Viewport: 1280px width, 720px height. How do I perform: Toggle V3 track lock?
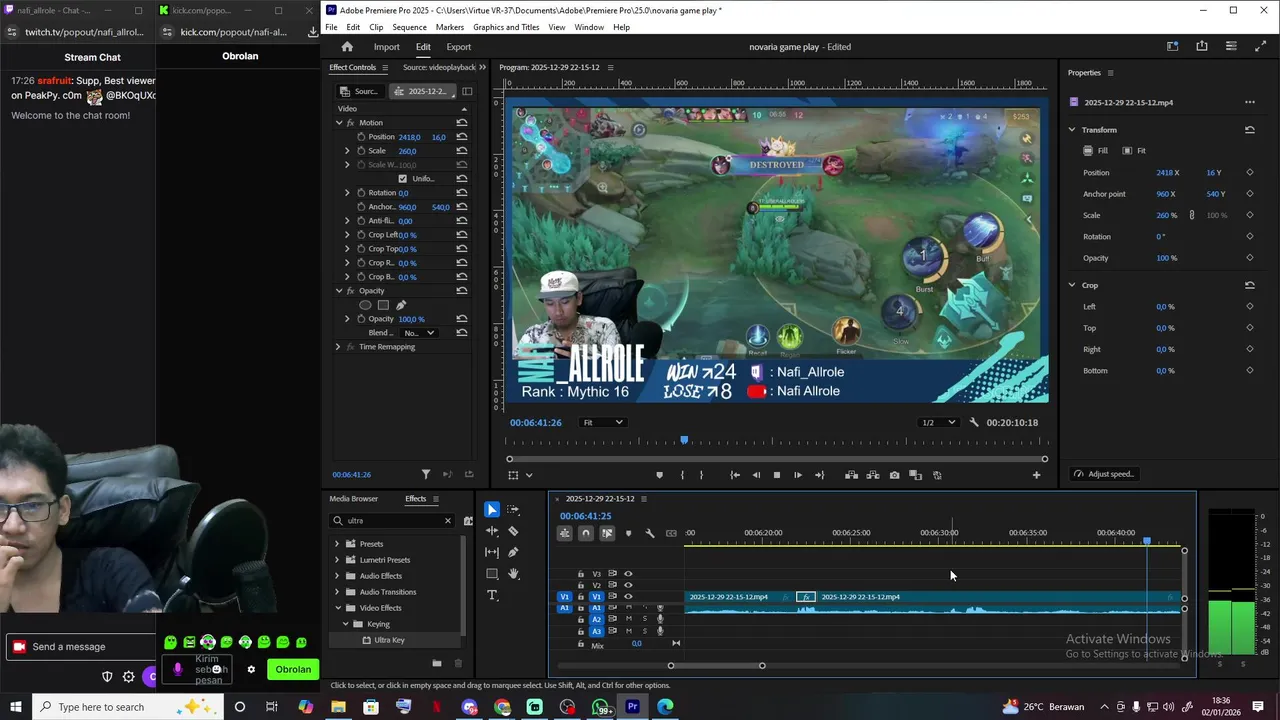tap(580, 574)
